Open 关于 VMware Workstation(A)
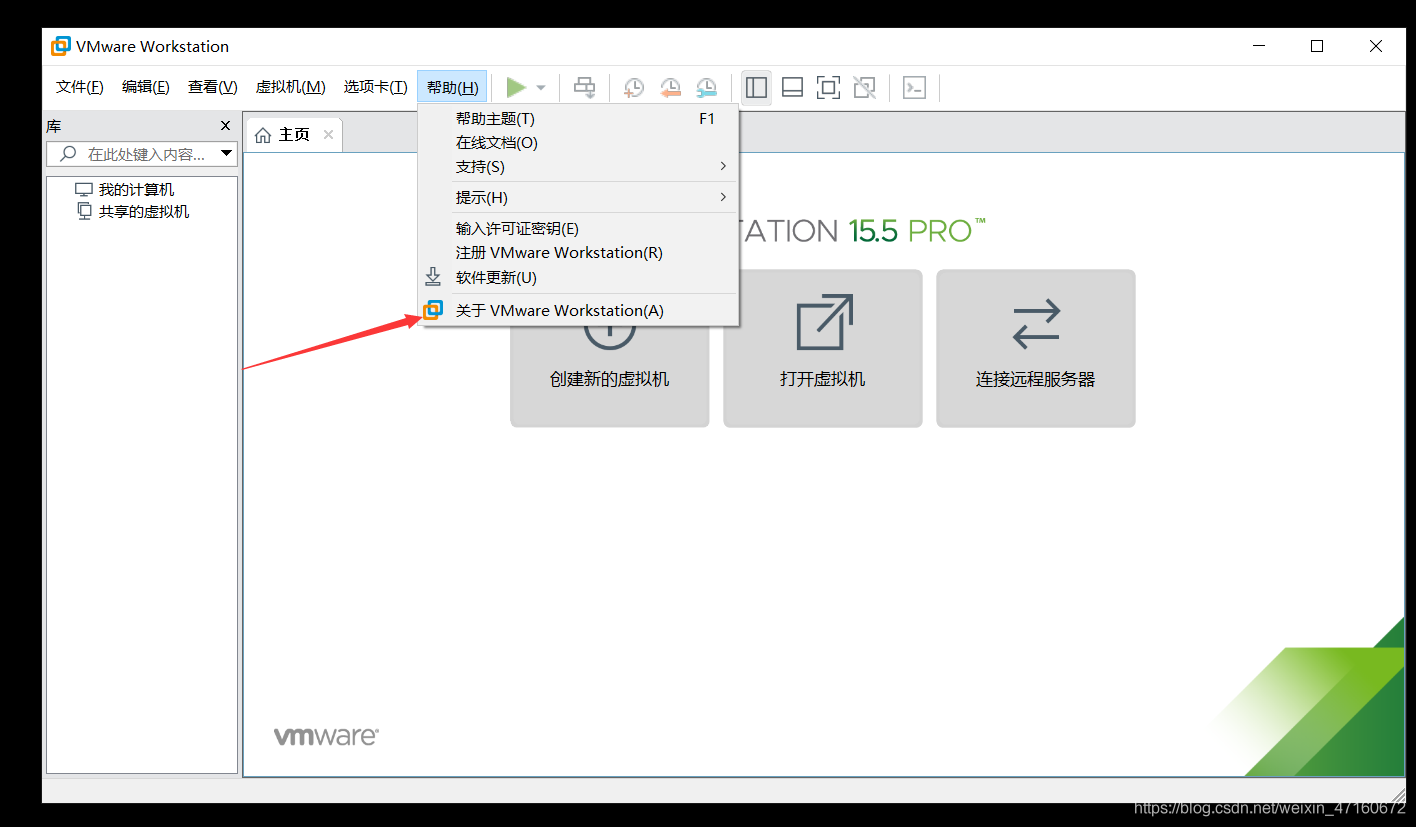 pyautogui.click(x=579, y=310)
